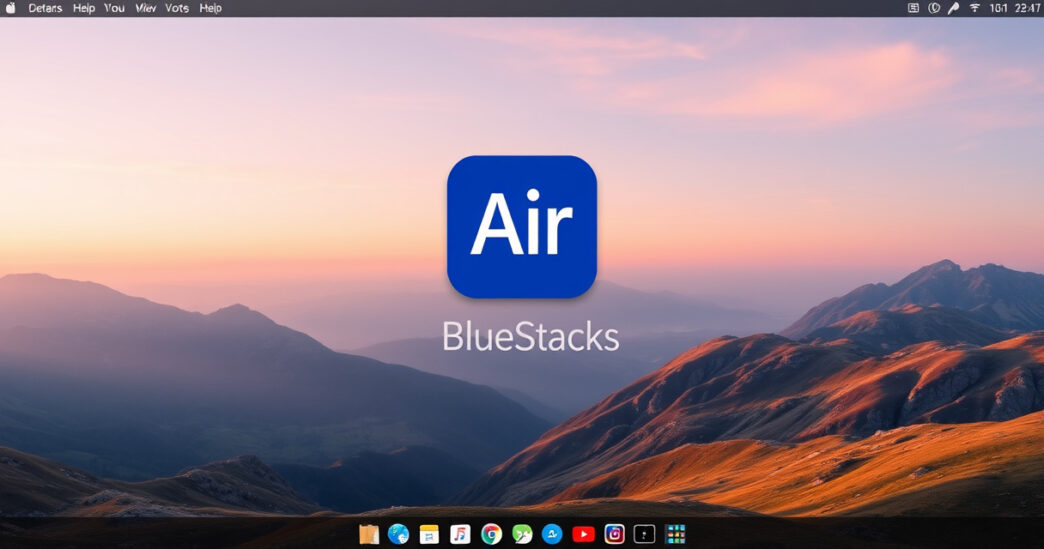Viewport: 1044px width, 549px height.
Task: Open the last Help menu after Vots
Action: click(x=210, y=8)
